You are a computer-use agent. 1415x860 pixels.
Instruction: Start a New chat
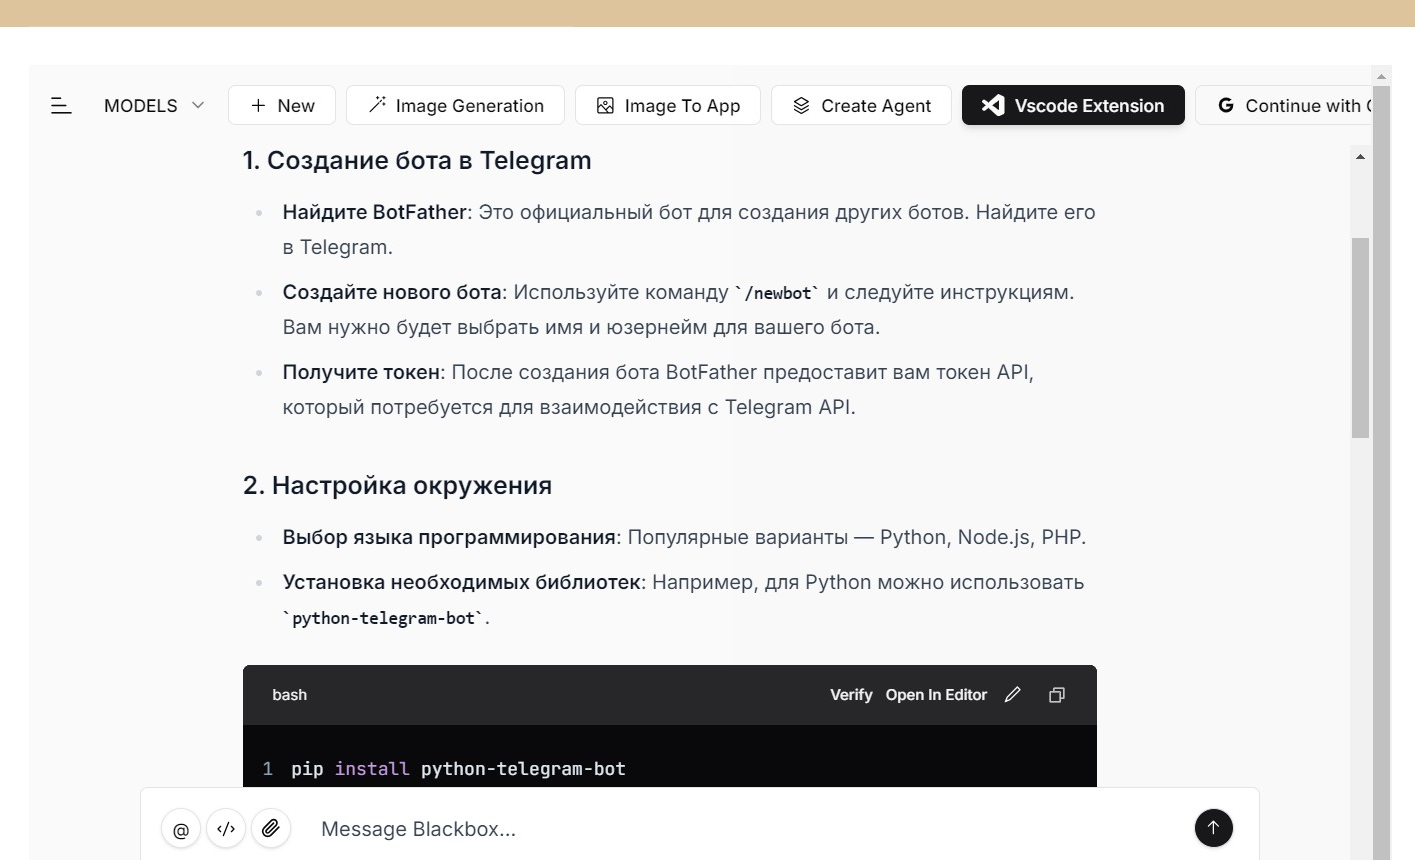[x=282, y=105]
